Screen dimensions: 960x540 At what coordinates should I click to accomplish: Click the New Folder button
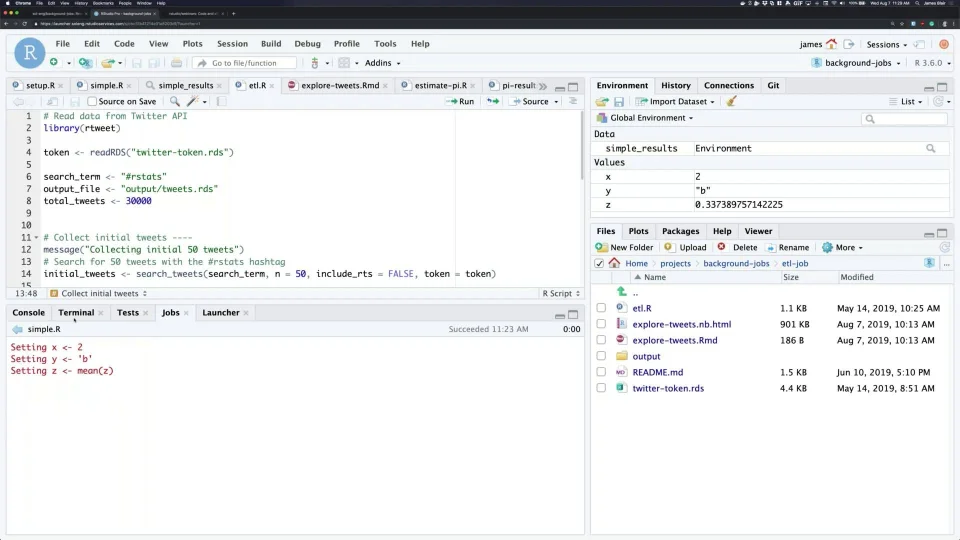(x=624, y=247)
